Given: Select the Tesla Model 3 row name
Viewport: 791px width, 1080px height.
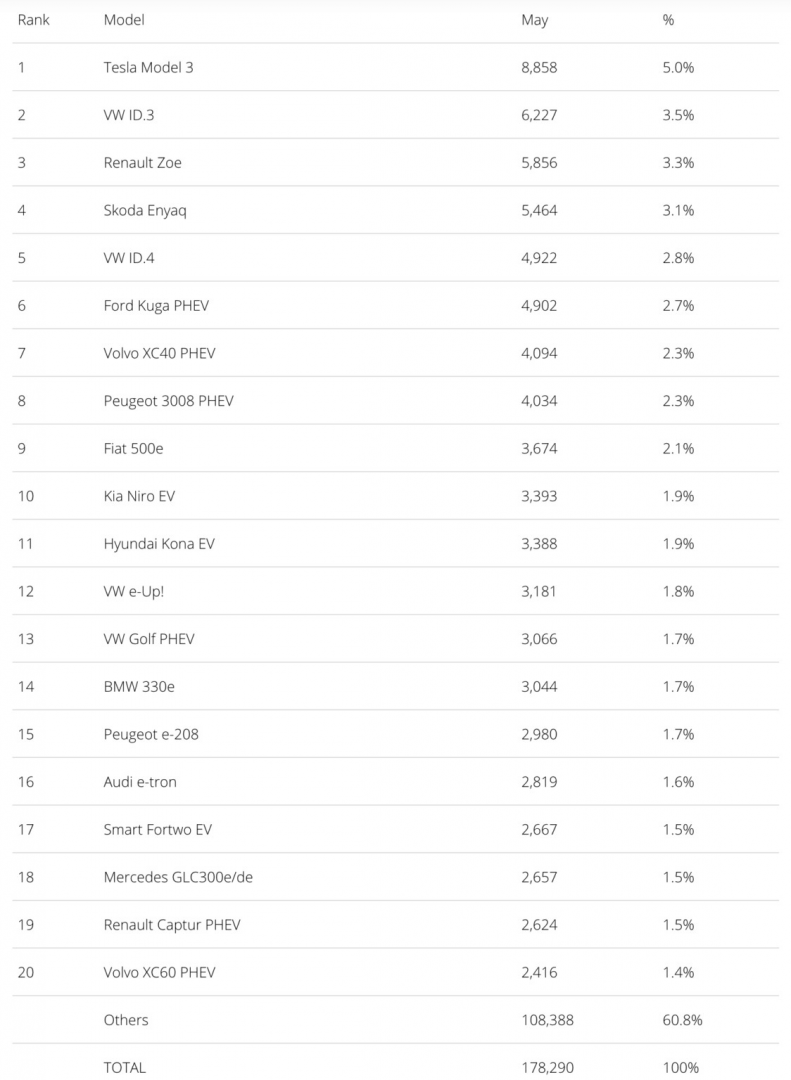Looking at the screenshot, I should point(156,67).
